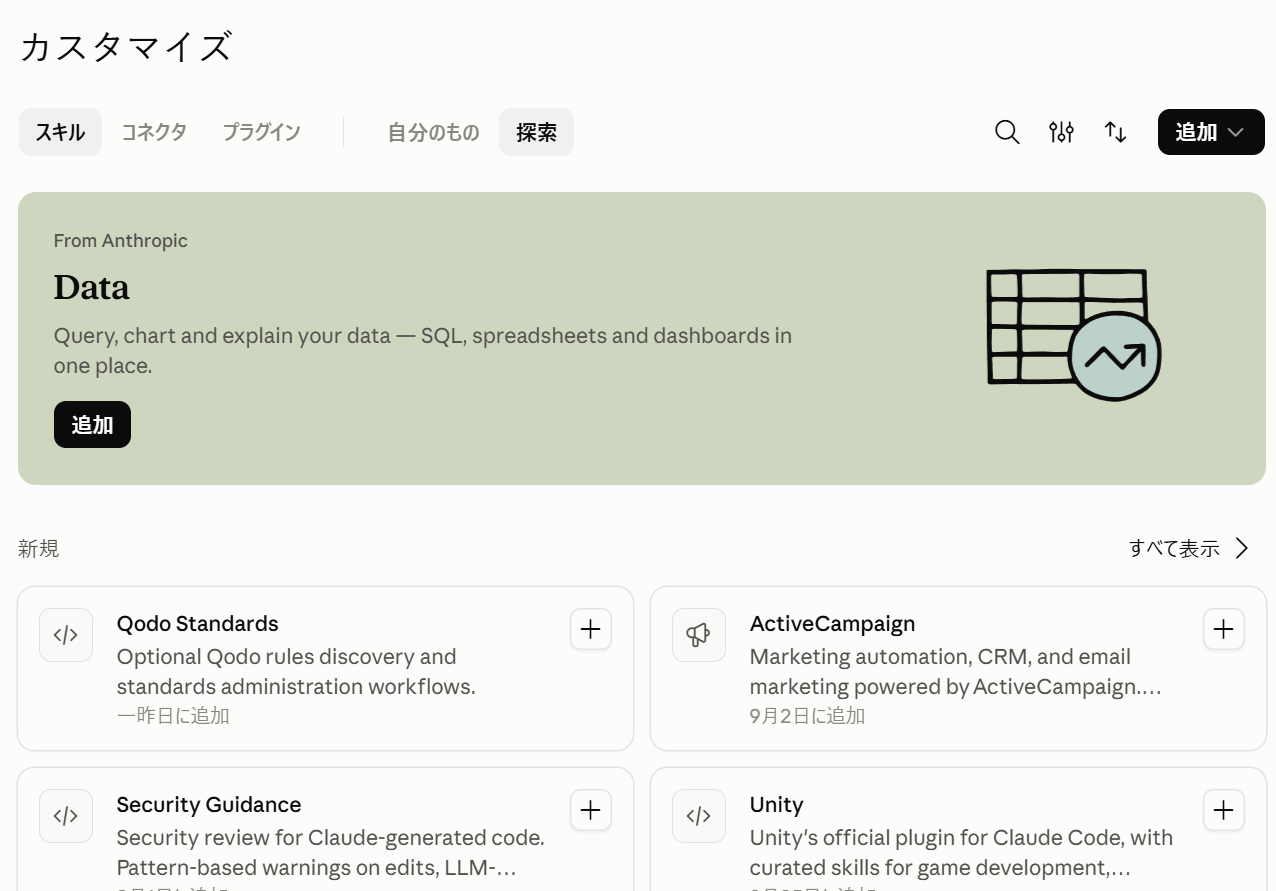Click the 9月2日に追加 date text

[x=808, y=716]
